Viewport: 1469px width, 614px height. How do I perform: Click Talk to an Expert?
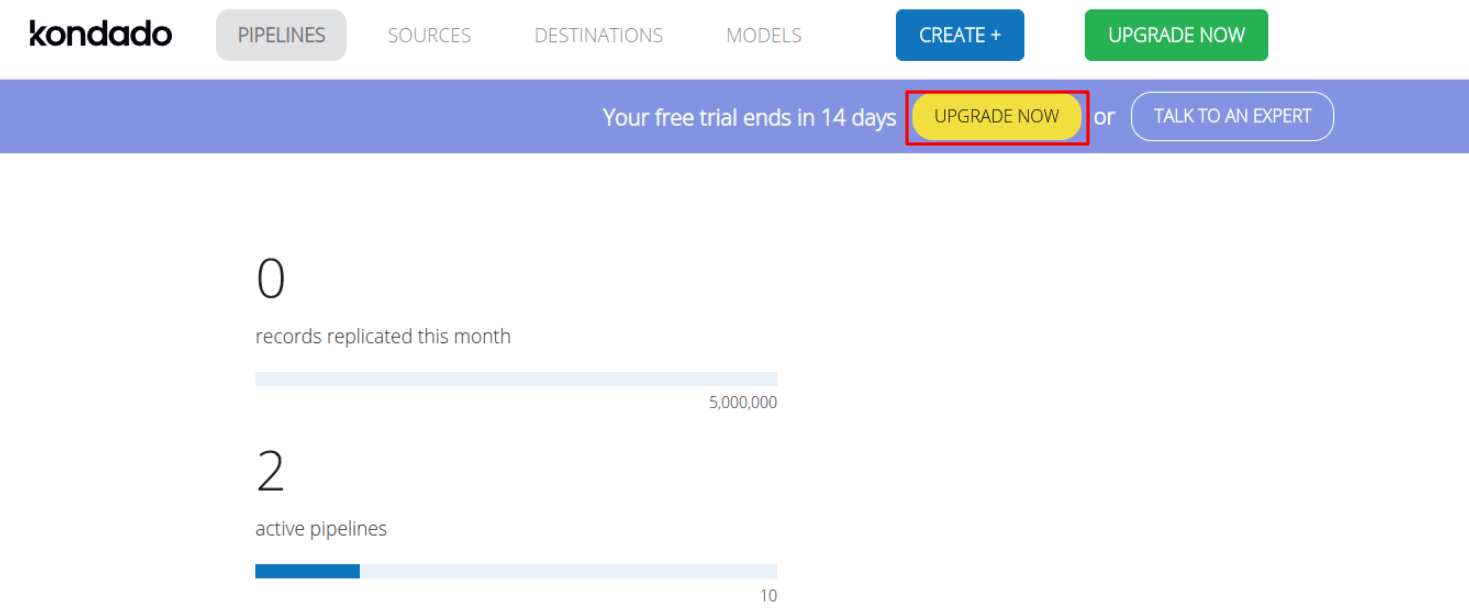click(x=1232, y=117)
